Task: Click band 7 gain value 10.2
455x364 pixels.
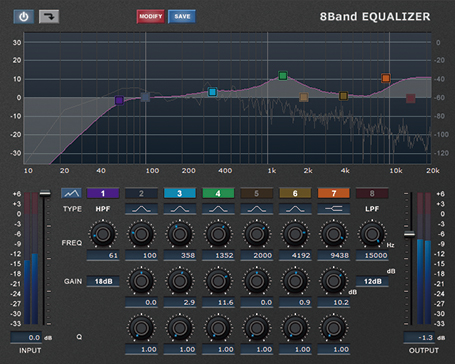Action: pyautogui.click(x=334, y=302)
